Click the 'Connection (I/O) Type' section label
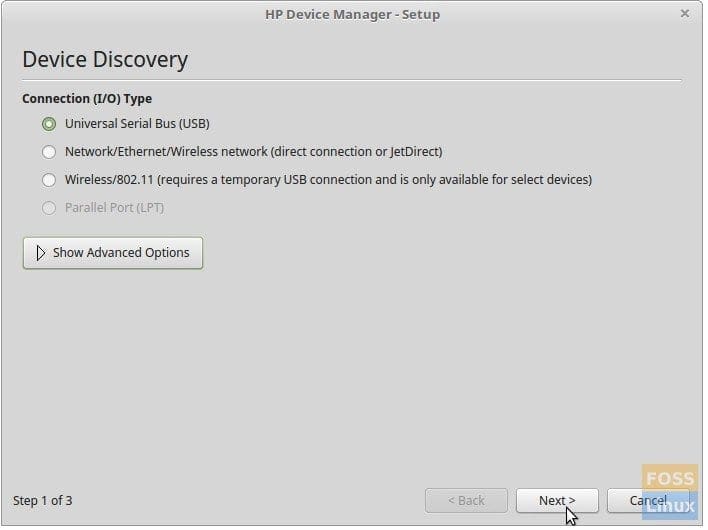The image size is (708, 530). [x=87, y=99]
